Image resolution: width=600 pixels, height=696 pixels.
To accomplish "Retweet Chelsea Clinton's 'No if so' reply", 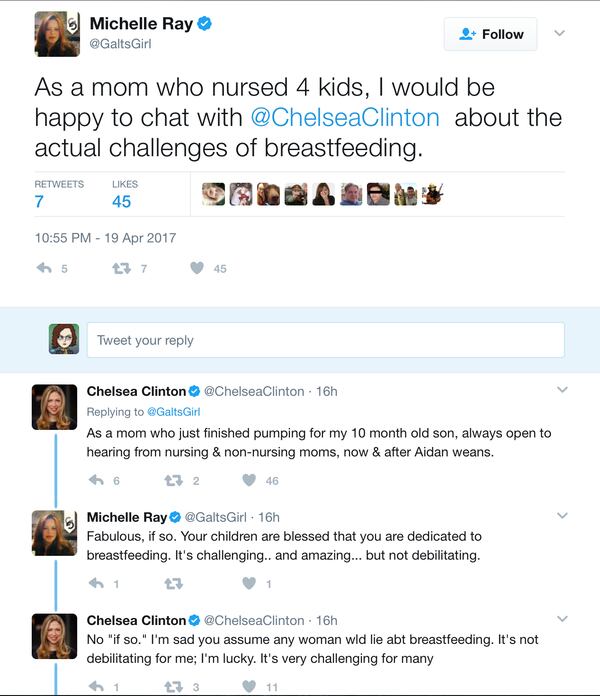I will pos(173,686).
